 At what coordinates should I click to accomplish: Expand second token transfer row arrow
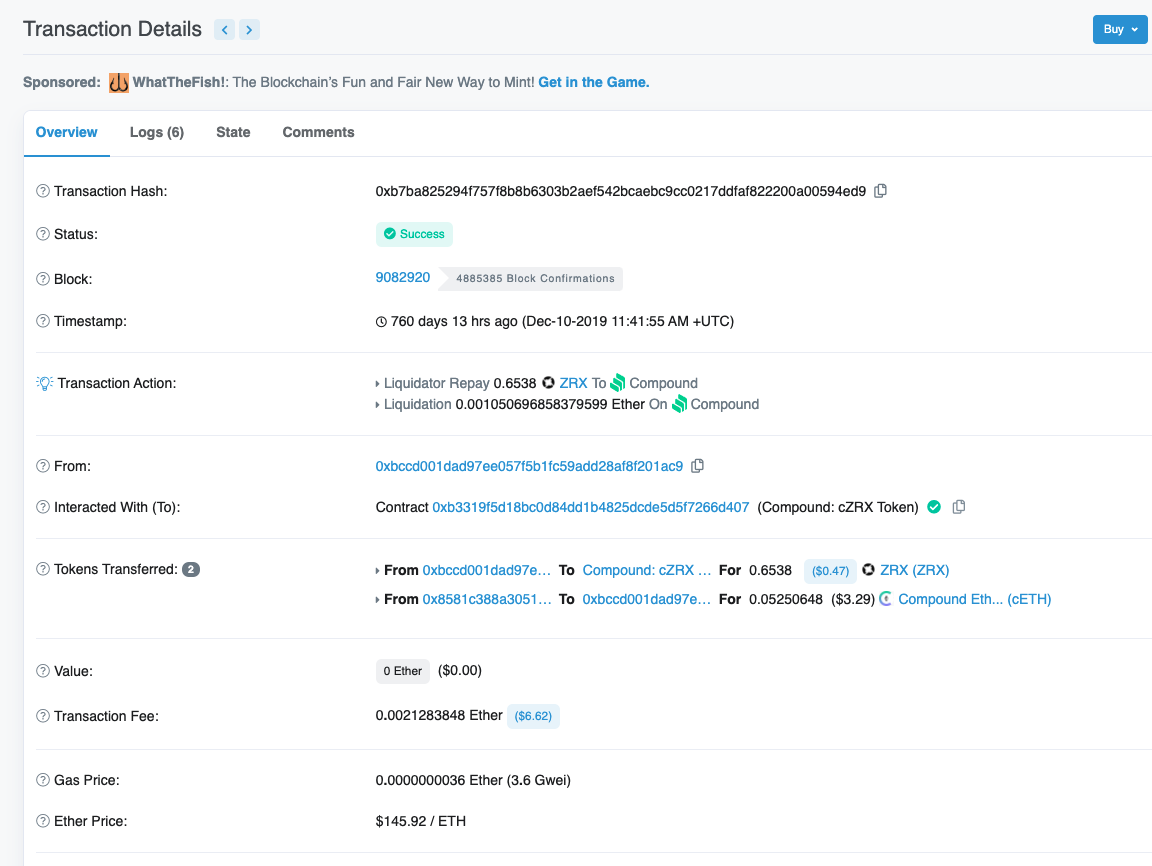(x=378, y=600)
